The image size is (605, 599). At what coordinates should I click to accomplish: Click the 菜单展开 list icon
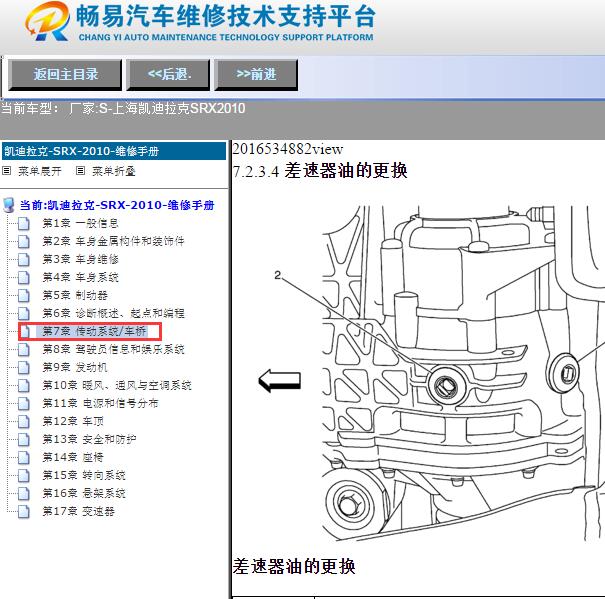coord(7,171)
